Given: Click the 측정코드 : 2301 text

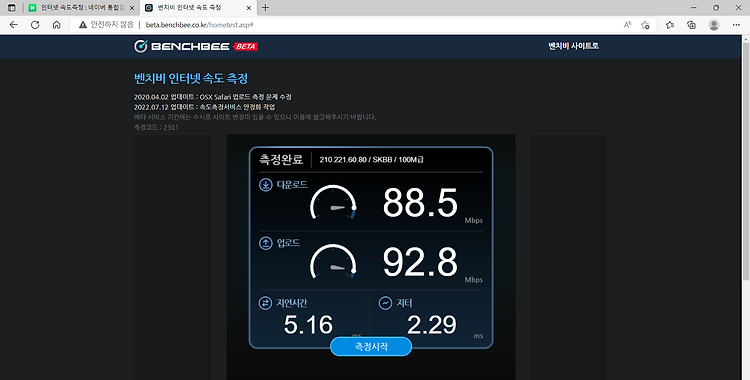Looking at the screenshot, I should [x=156, y=127].
